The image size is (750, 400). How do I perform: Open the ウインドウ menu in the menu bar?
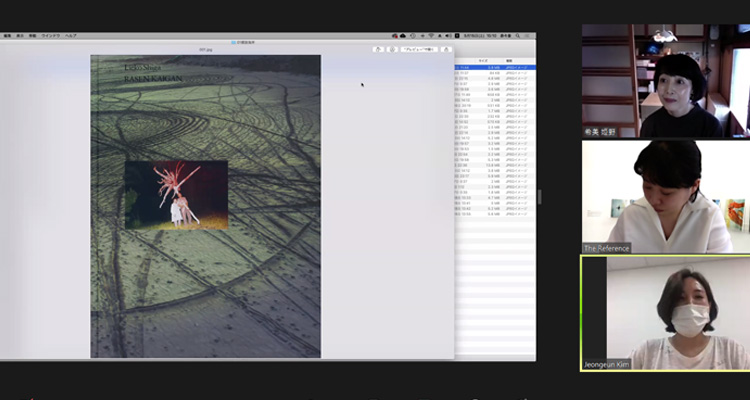click(51, 36)
